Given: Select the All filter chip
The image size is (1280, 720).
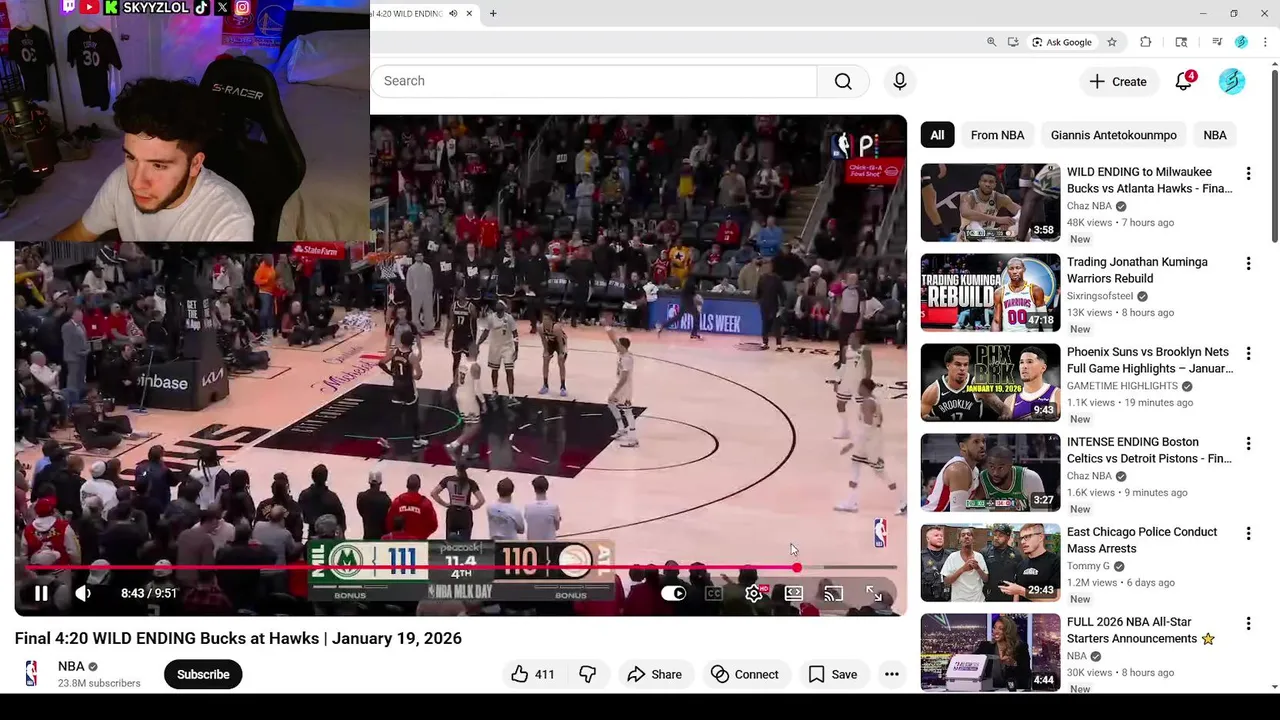Looking at the screenshot, I should tap(937, 135).
